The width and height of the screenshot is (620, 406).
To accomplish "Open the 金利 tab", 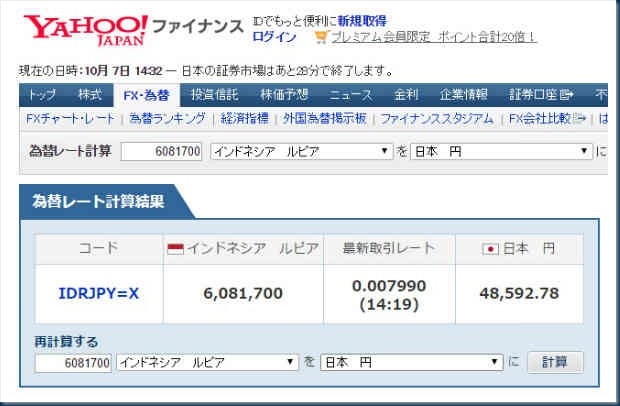I will [406, 95].
